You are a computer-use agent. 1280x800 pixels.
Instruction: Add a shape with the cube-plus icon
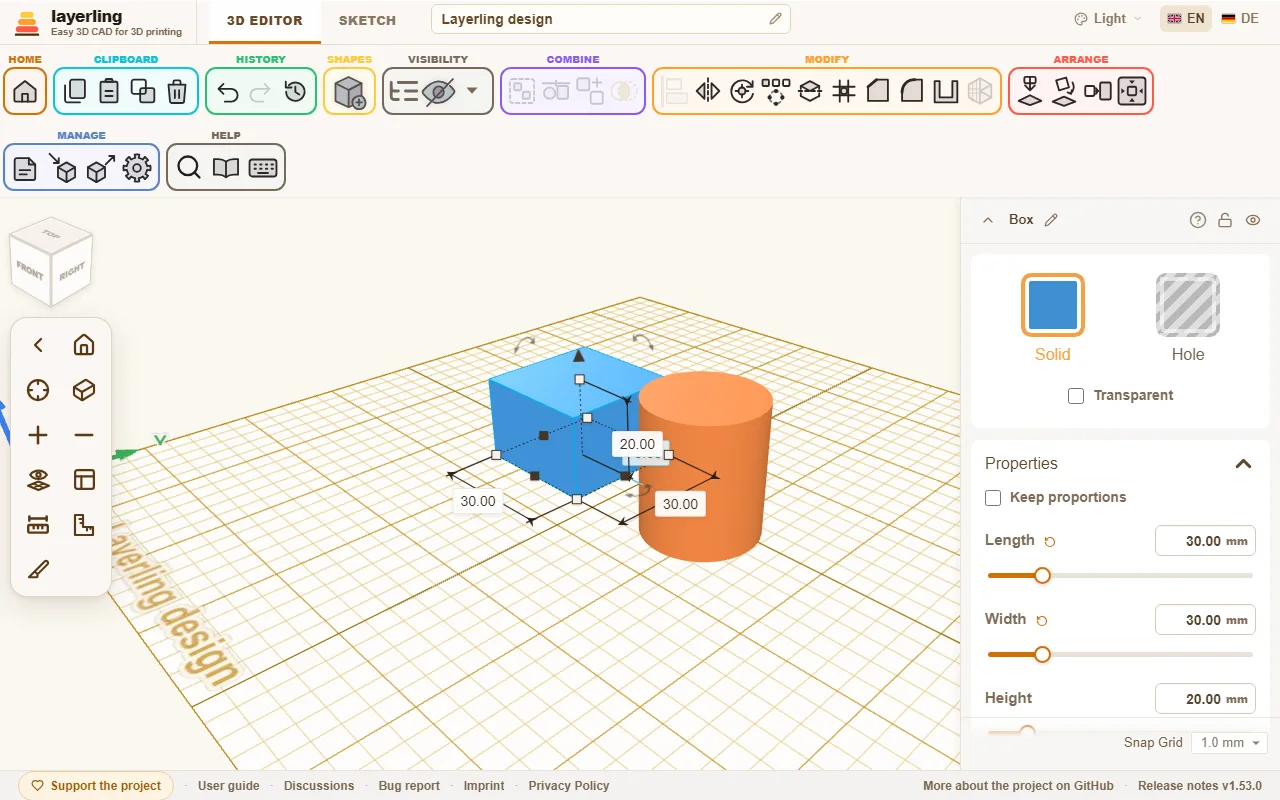(x=349, y=92)
